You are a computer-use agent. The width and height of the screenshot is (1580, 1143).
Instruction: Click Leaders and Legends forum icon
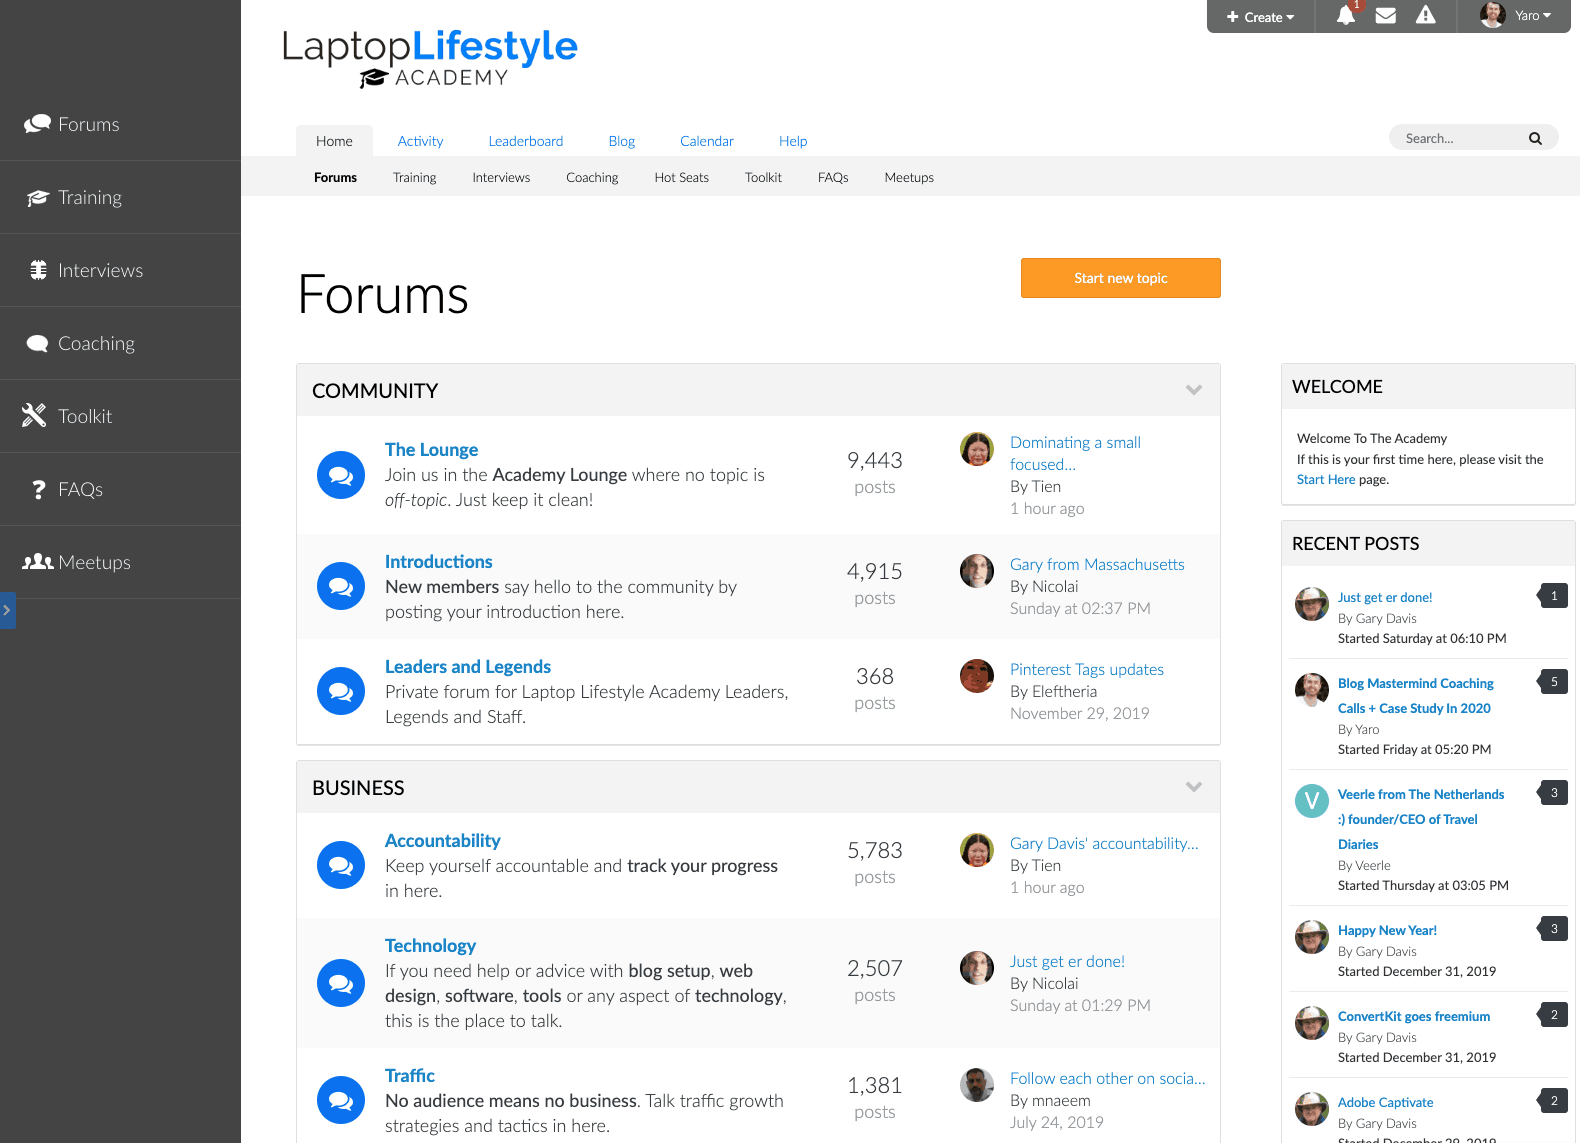(341, 691)
